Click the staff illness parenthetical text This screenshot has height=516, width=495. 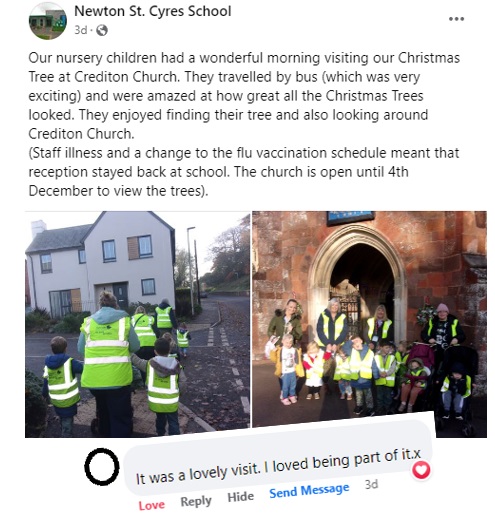click(x=244, y=172)
